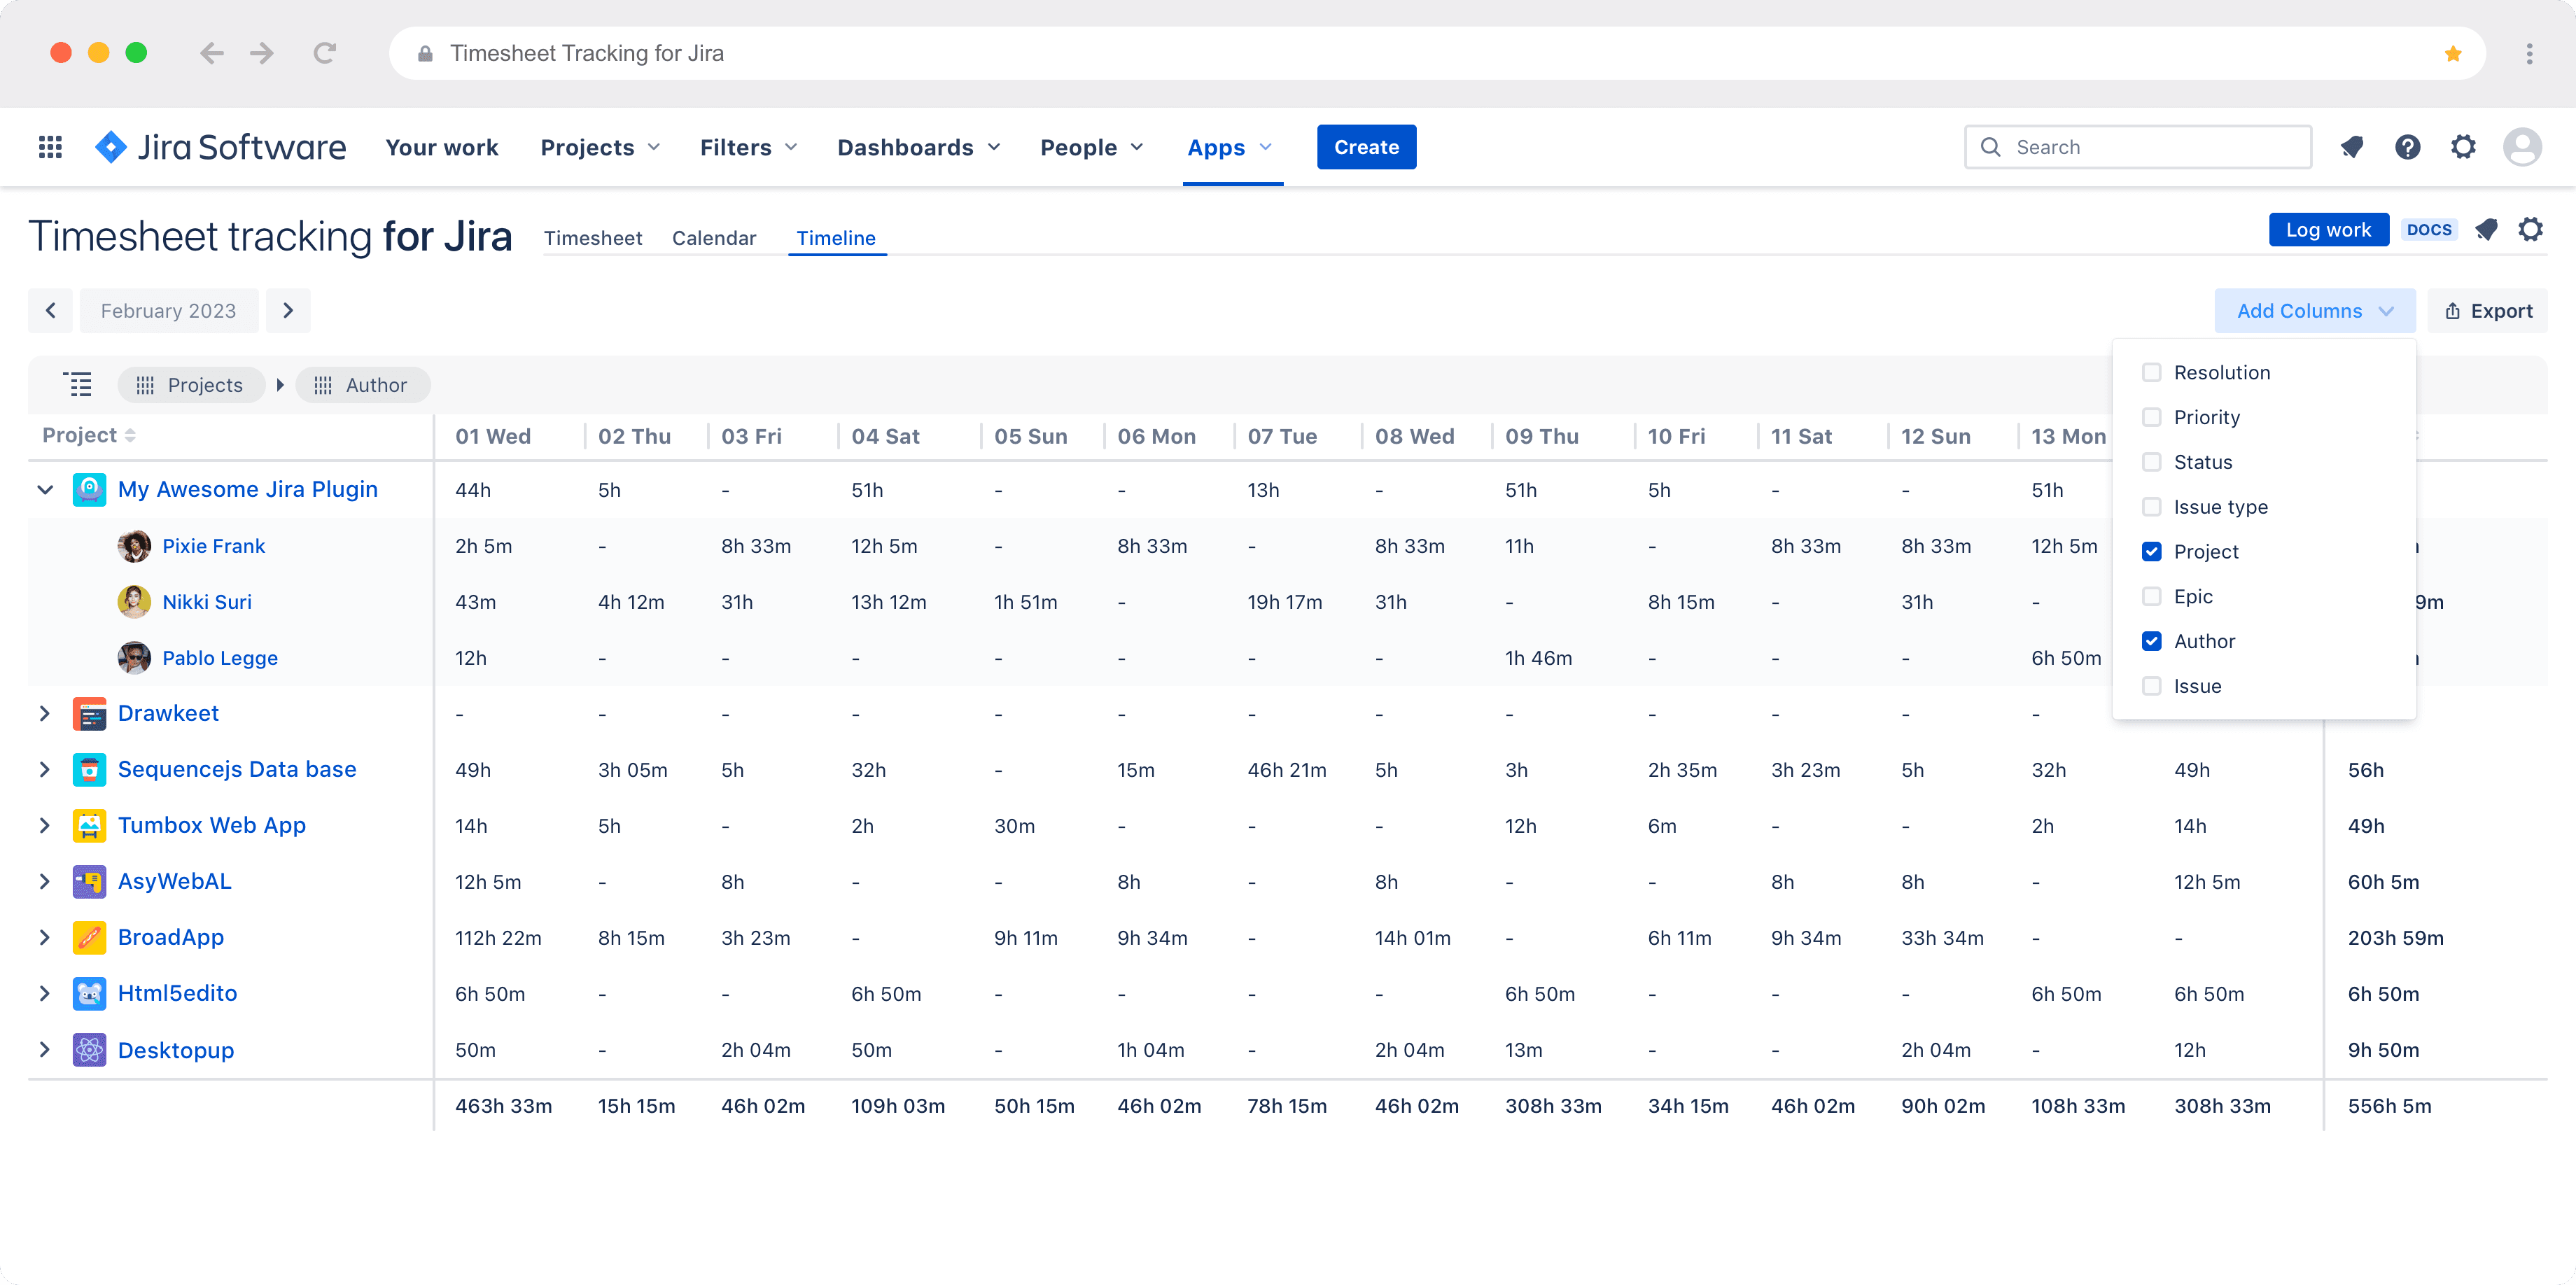Uncheck the Project column checkbox

[2151, 552]
